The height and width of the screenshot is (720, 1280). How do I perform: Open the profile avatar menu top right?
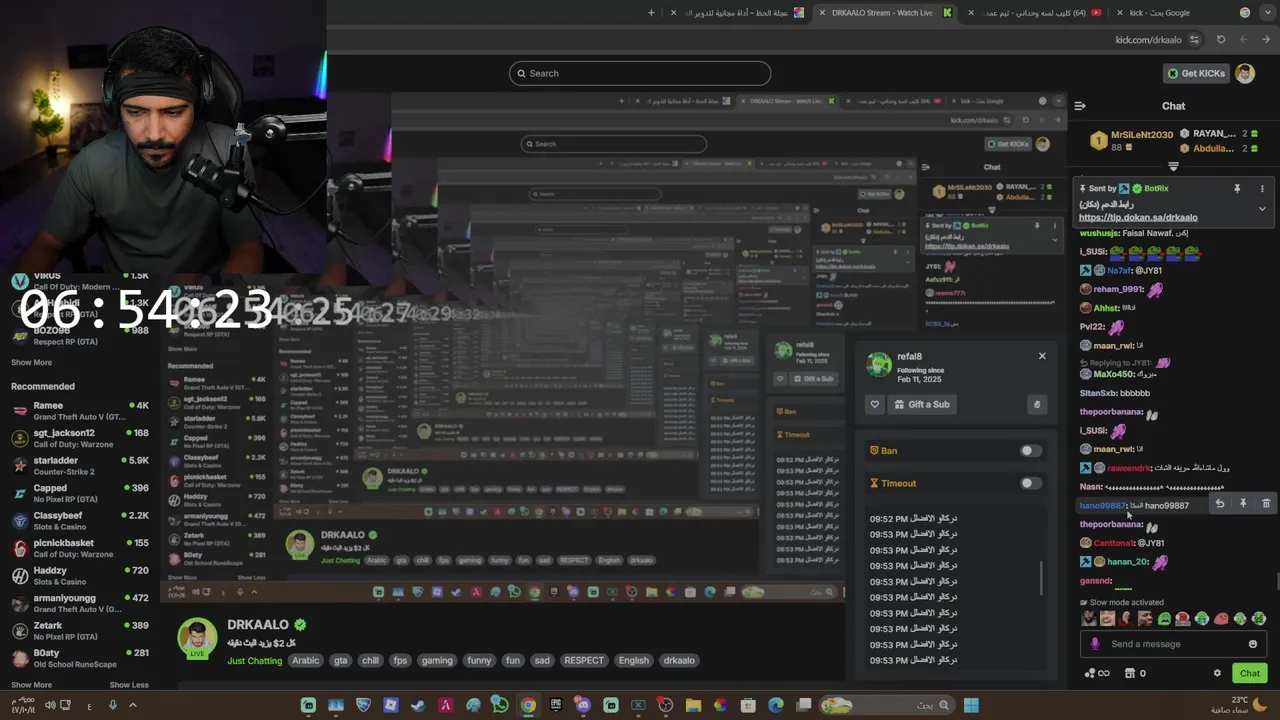click(x=1245, y=73)
